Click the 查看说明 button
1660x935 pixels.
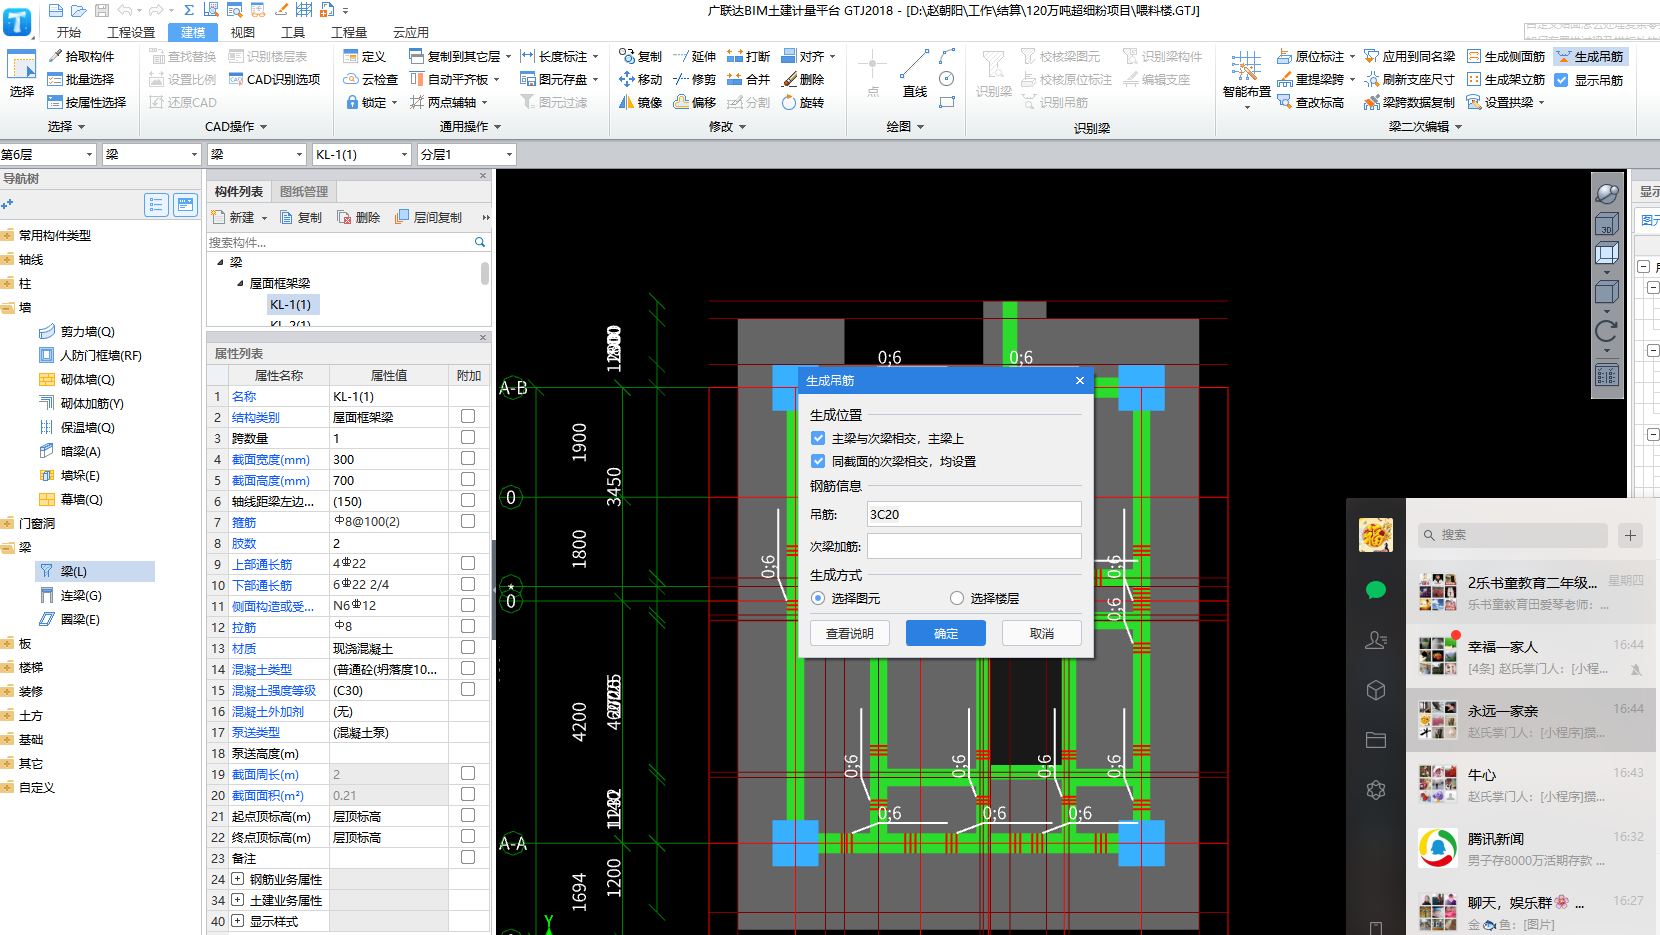coord(850,633)
